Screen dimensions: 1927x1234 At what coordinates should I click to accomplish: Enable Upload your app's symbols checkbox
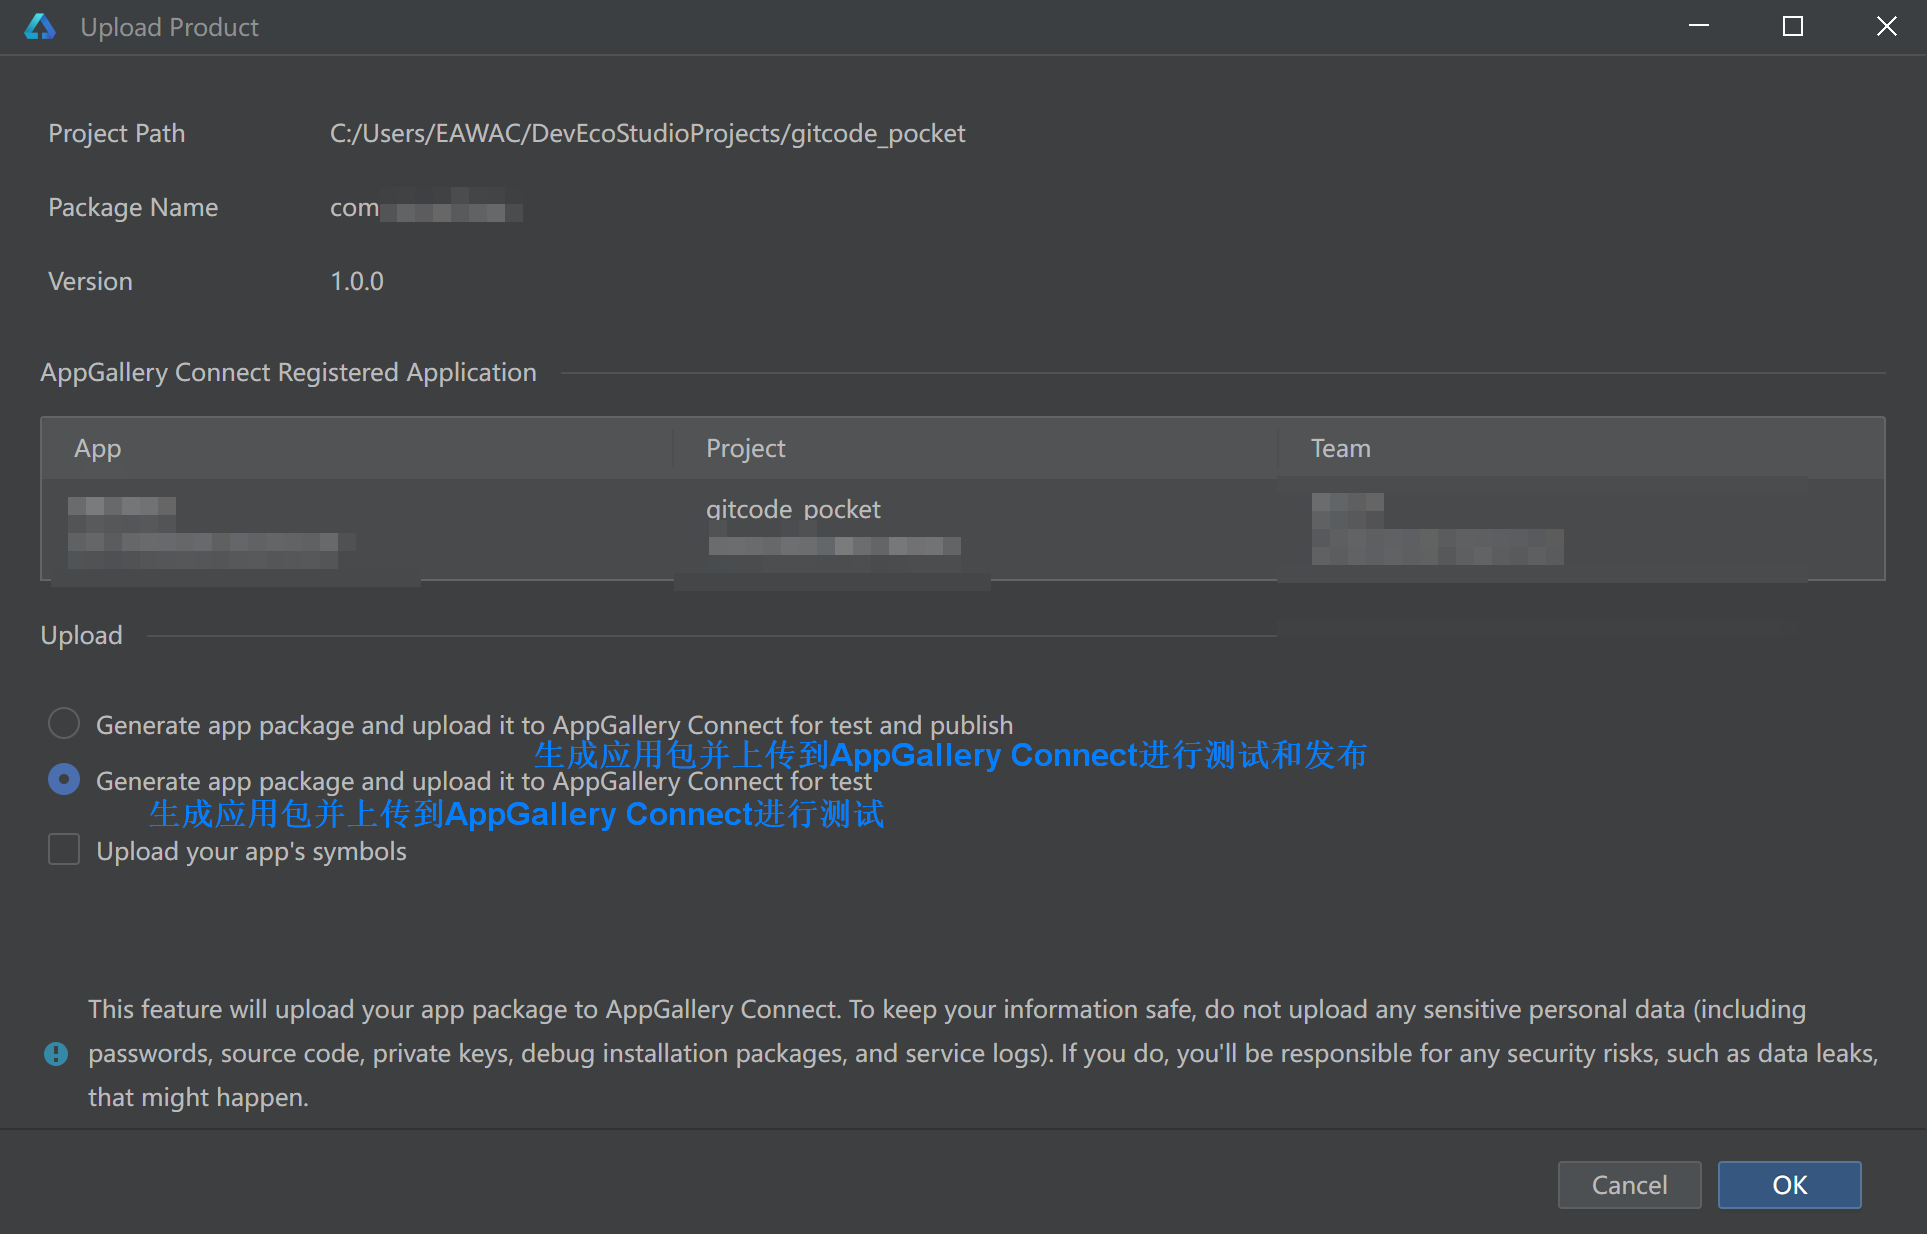click(64, 850)
